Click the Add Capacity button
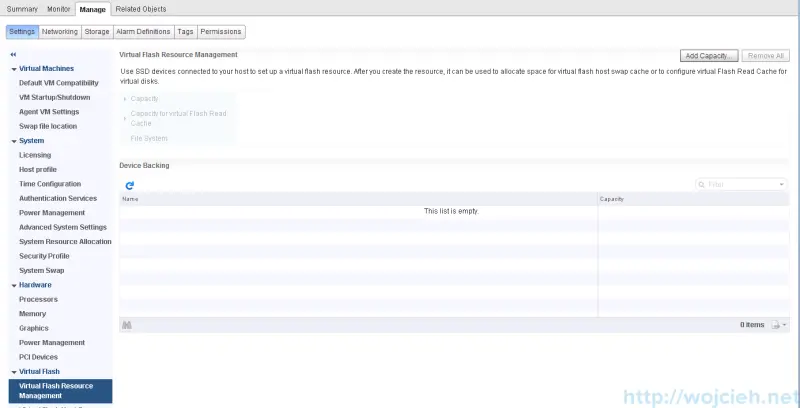The image size is (800, 408). click(x=709, y=56)
